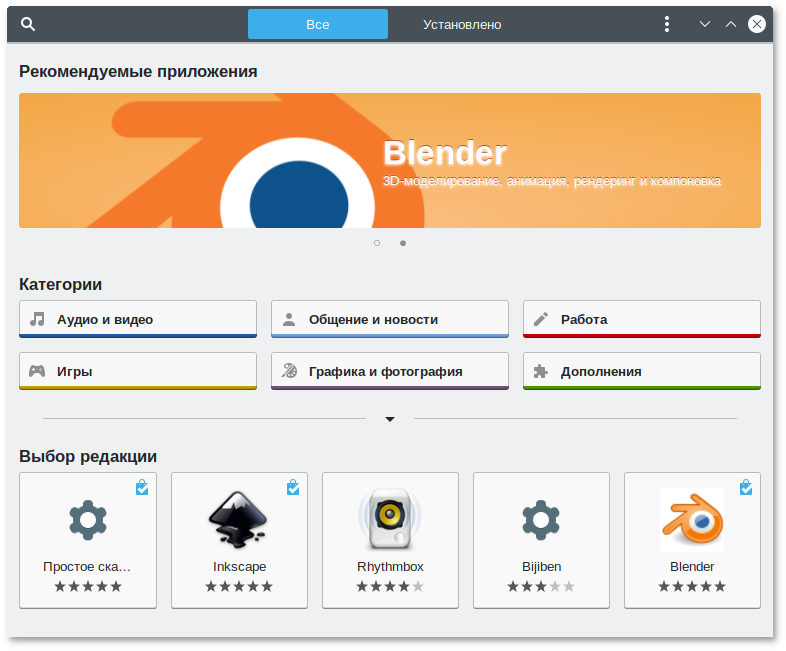This screenshot has width=786, height=651.
Task: Click the Bijiben app name
Action: [x=541, y=567]
